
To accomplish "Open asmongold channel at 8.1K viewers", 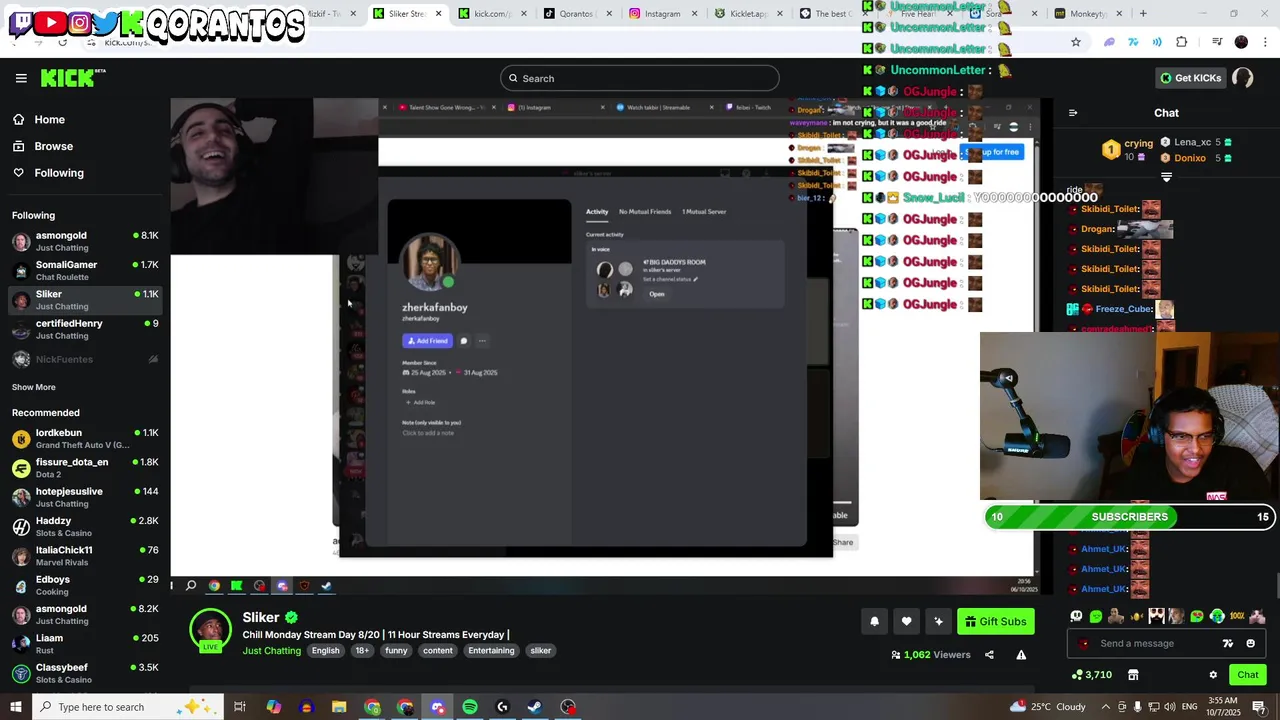I will pyautogui.click(x=85, y=241).
